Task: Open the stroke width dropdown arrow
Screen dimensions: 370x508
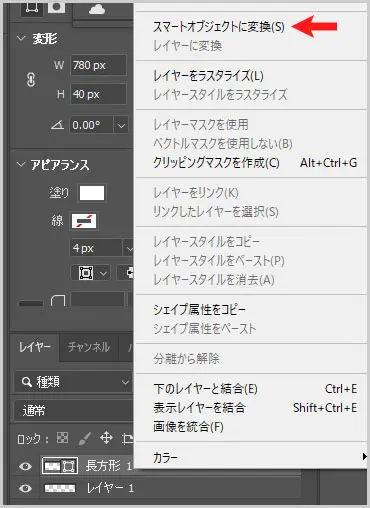Action: pos(129,248)
